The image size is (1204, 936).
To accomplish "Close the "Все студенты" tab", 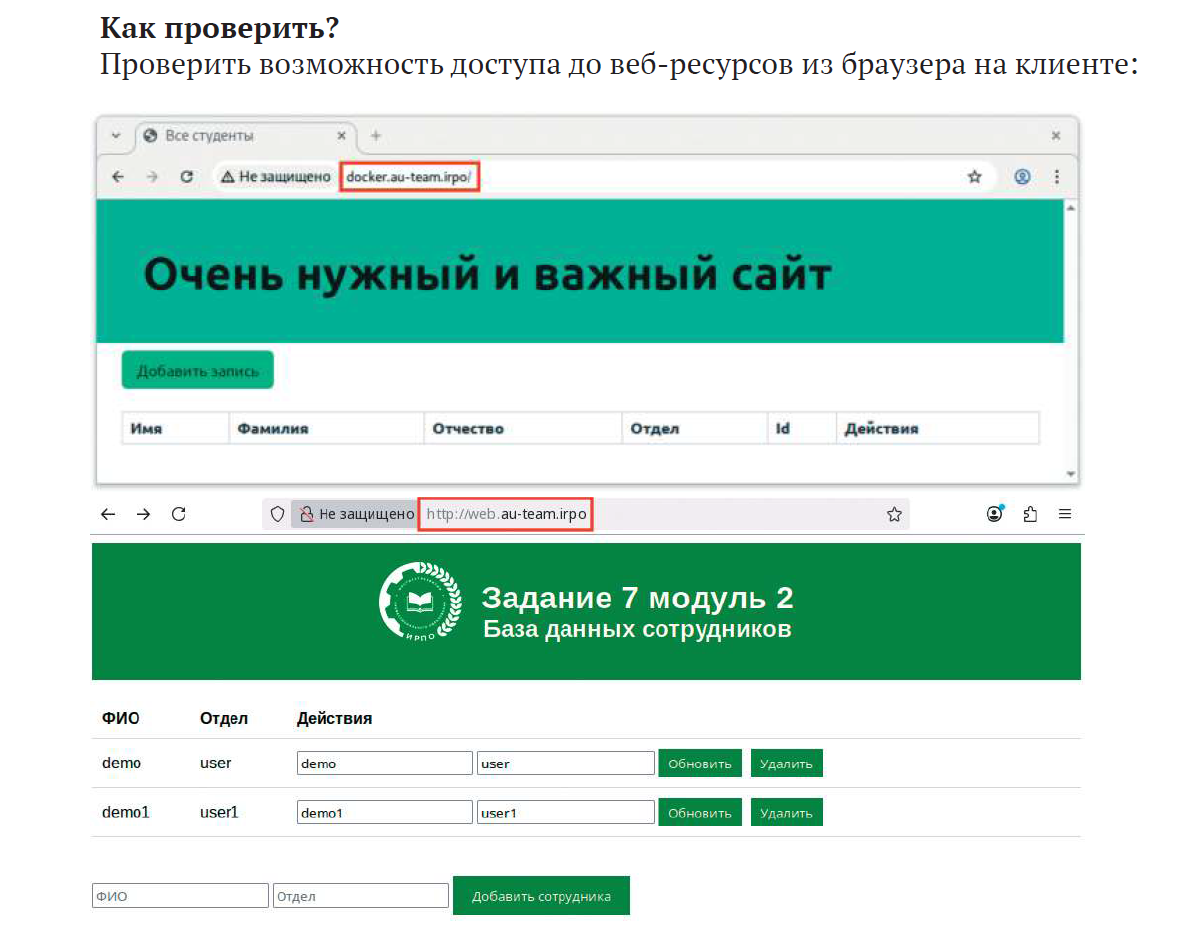I will 342,136.
